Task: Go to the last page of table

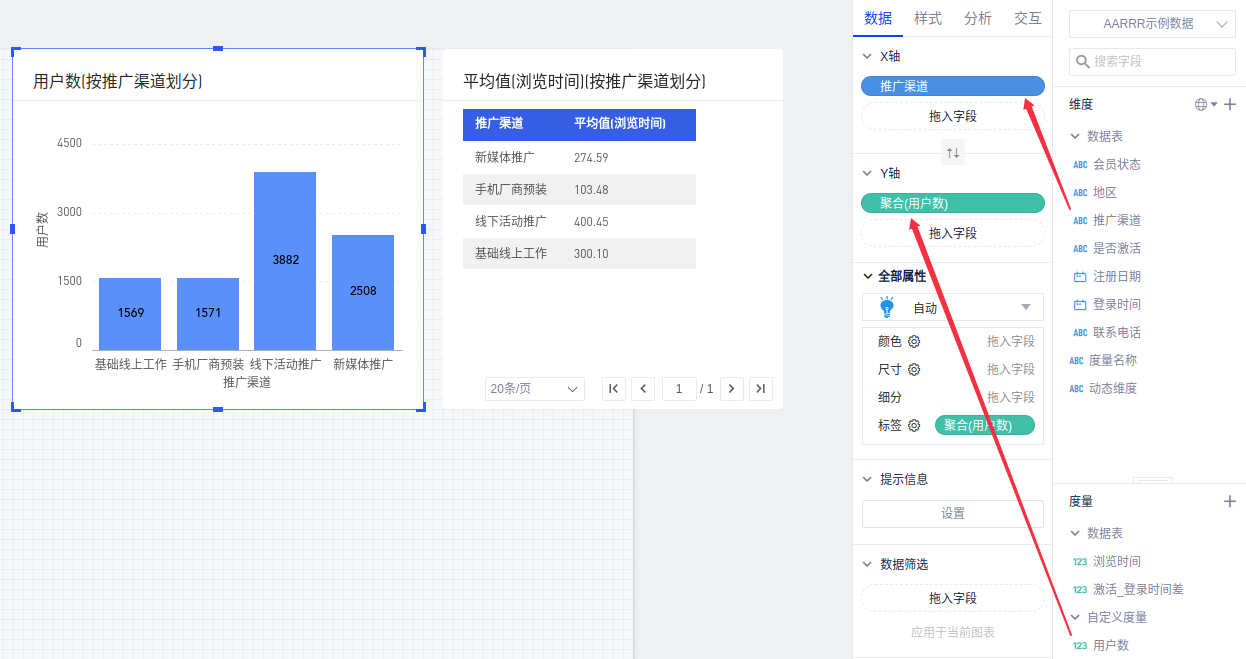Action: 761,388
